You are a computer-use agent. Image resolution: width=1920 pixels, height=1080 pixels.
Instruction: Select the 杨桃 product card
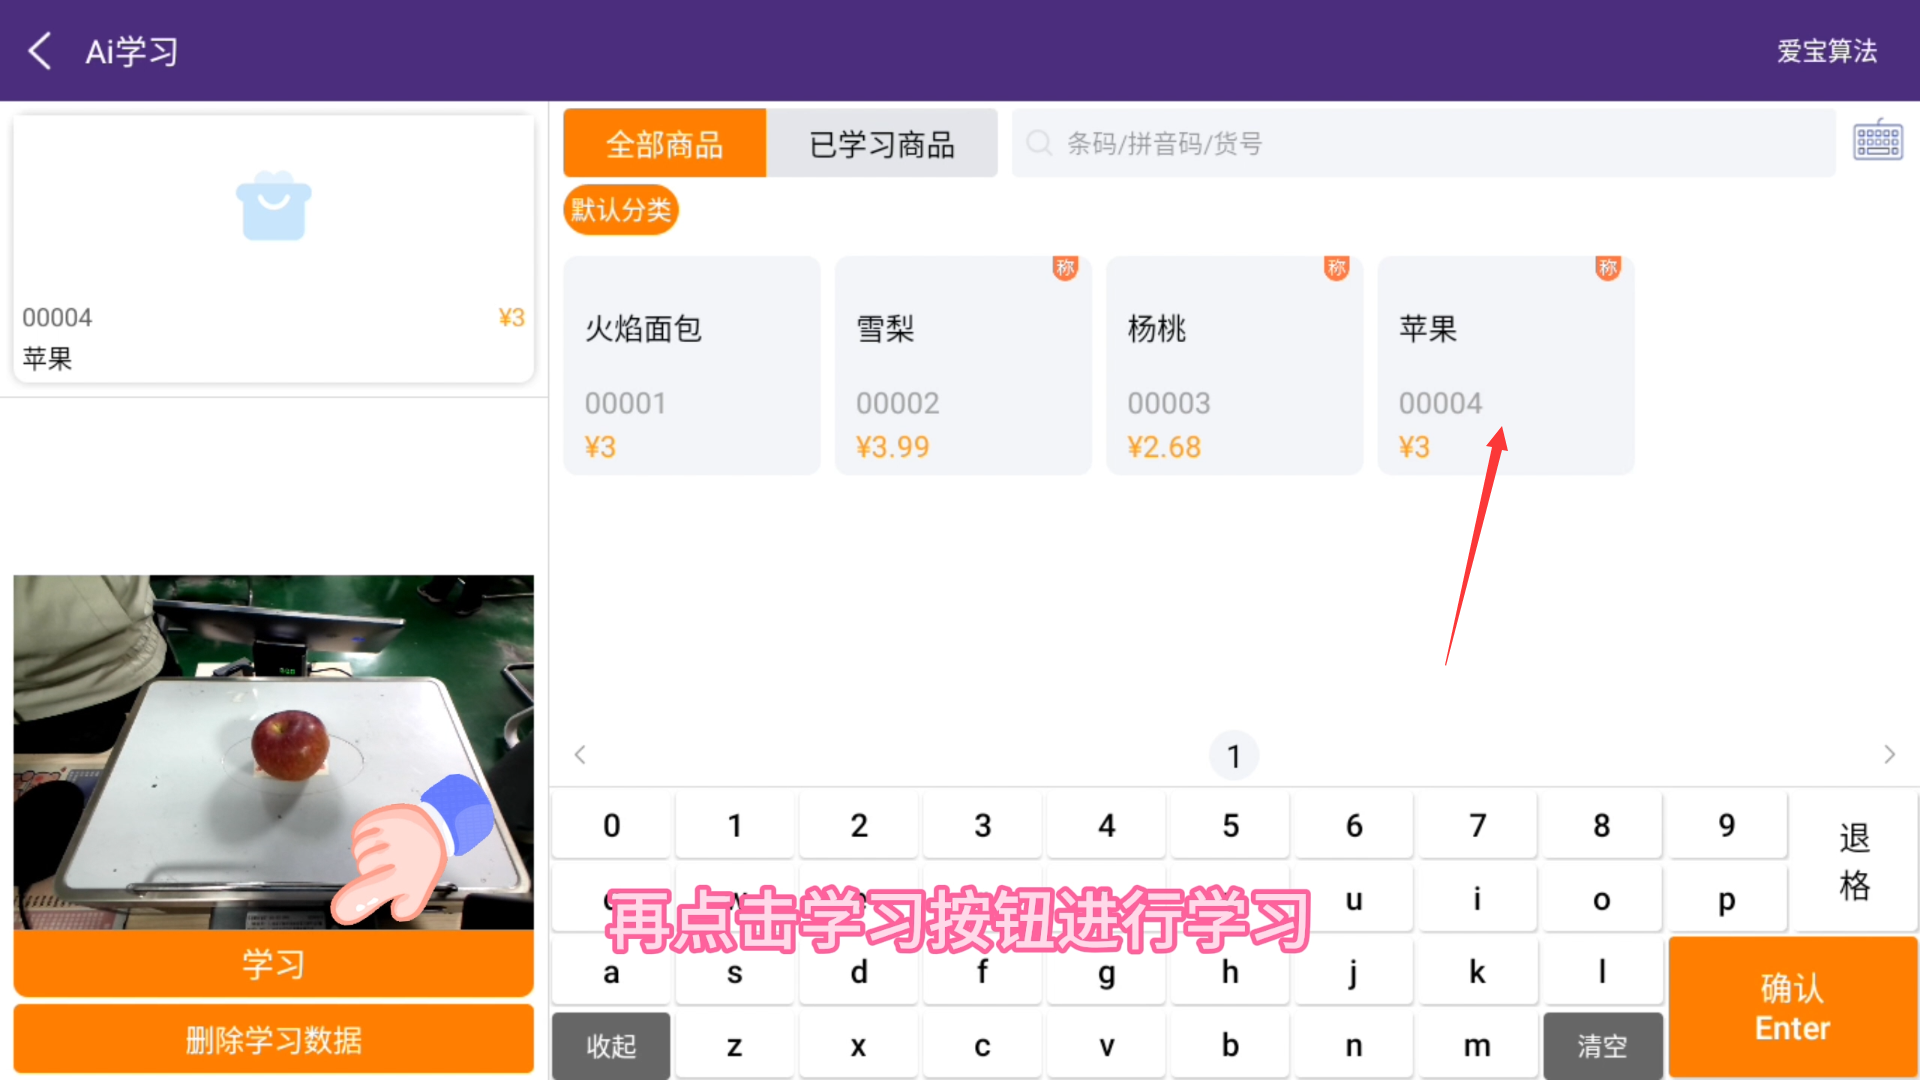pos(1234,365)
